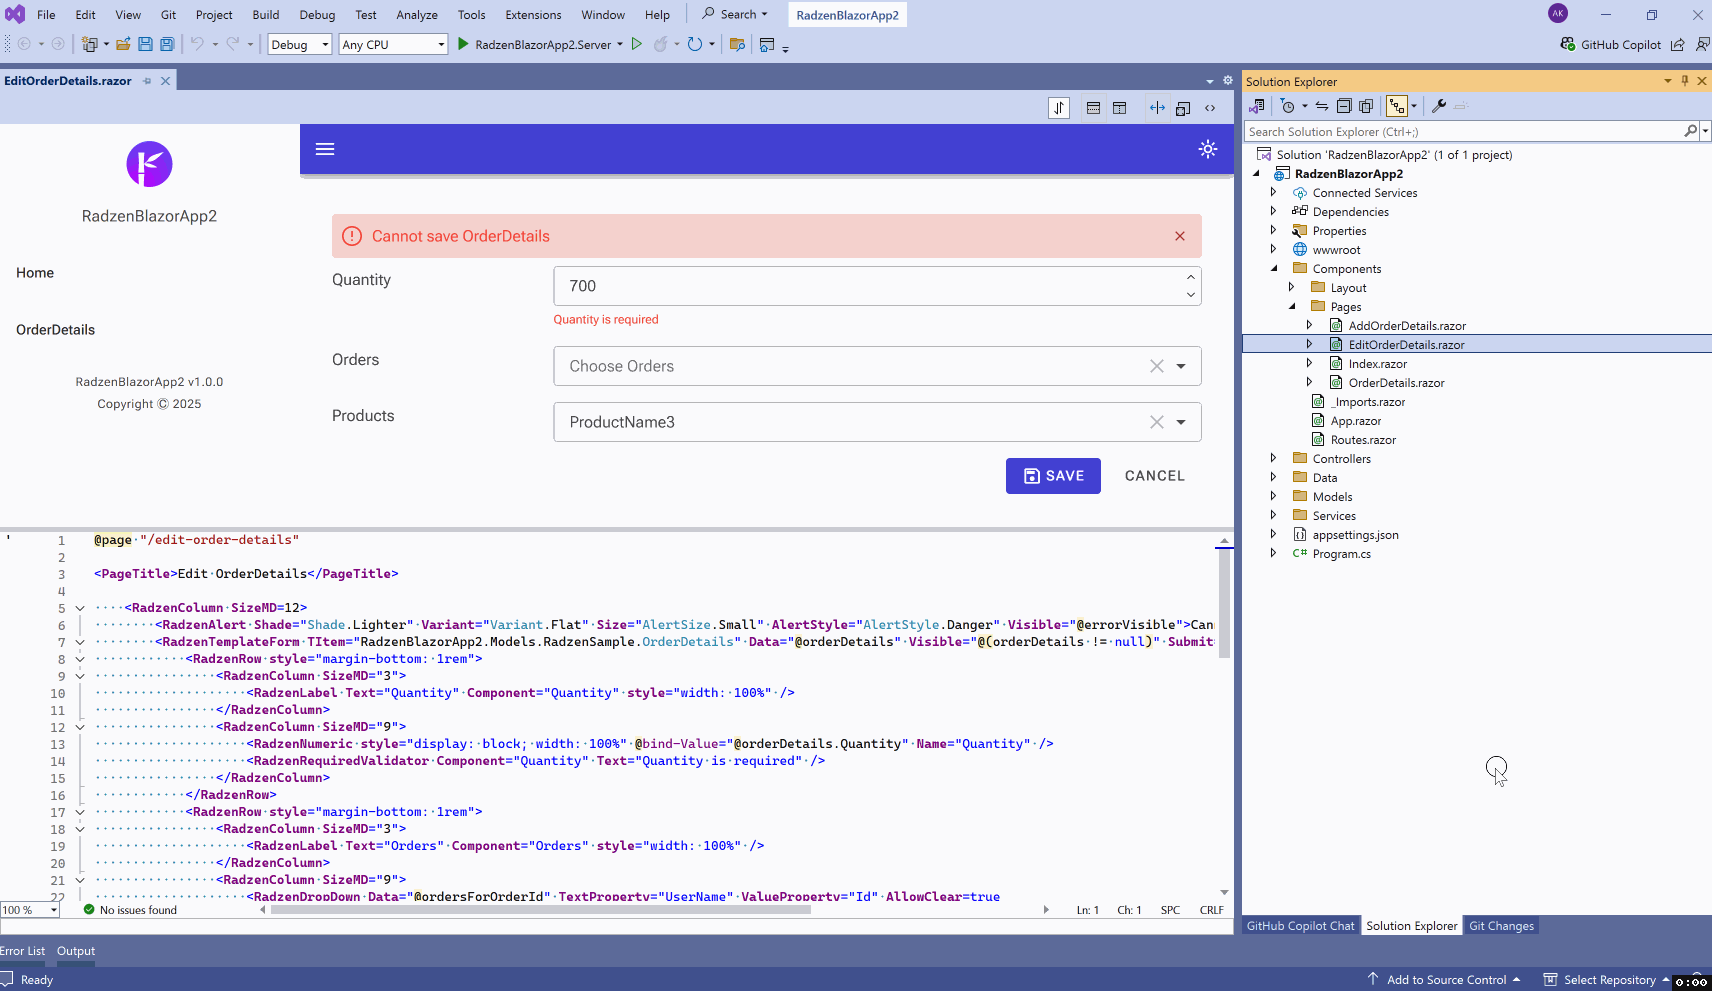Click the Find in Files folder icon
This screenshot has height=991, width=1712.
click(x=737, y=44)
